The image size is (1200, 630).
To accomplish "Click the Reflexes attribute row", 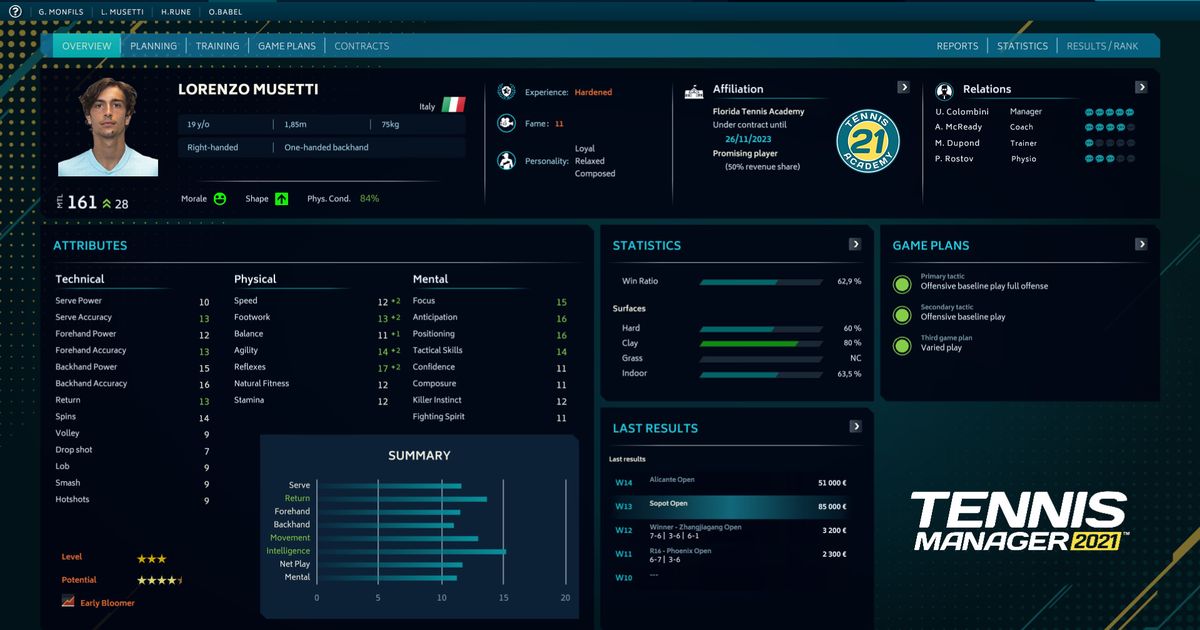I will point(318,367).
